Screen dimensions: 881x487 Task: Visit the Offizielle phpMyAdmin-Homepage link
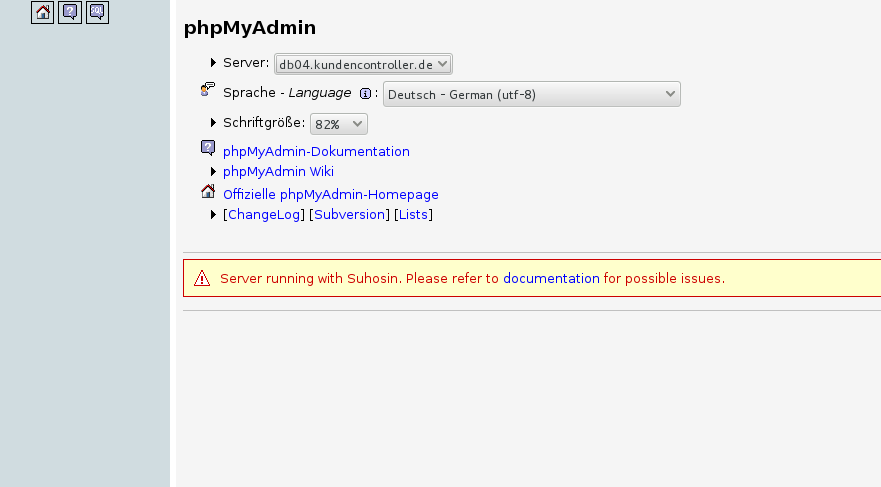click(331, 194)
